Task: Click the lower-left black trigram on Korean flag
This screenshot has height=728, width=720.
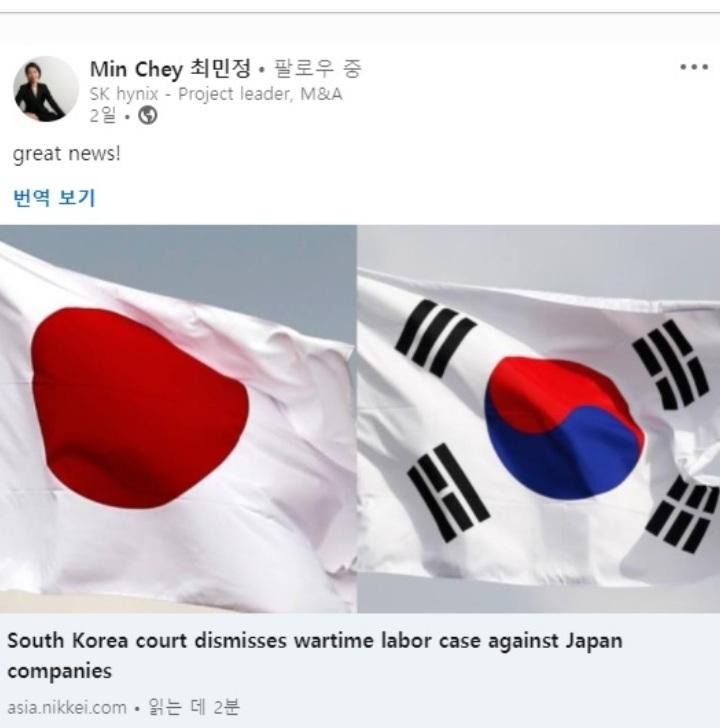Action: pyautogui.click(x=448, y=493)
